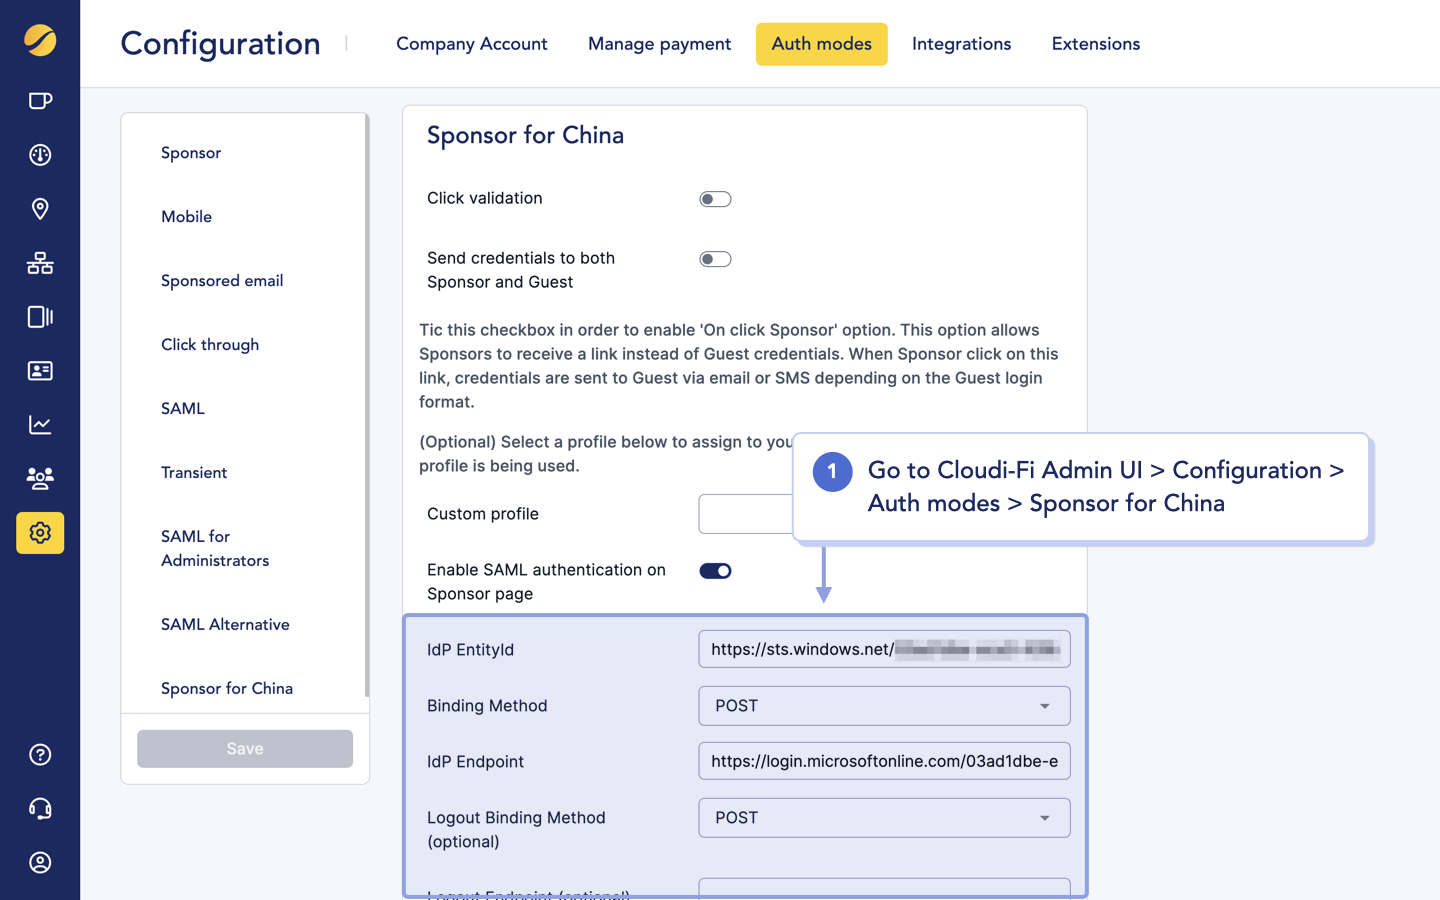Switch to the Integrations tab

point(961,44)
